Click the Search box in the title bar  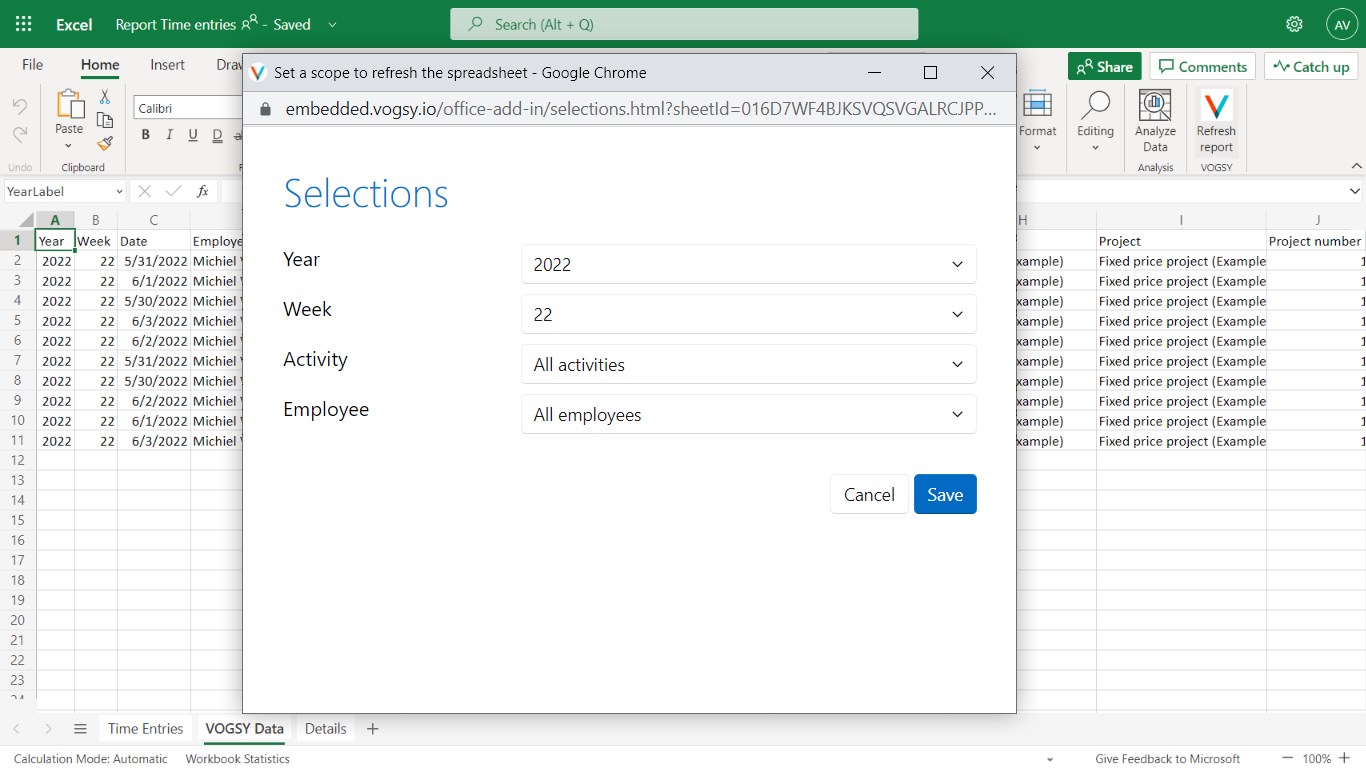(684, 24)
